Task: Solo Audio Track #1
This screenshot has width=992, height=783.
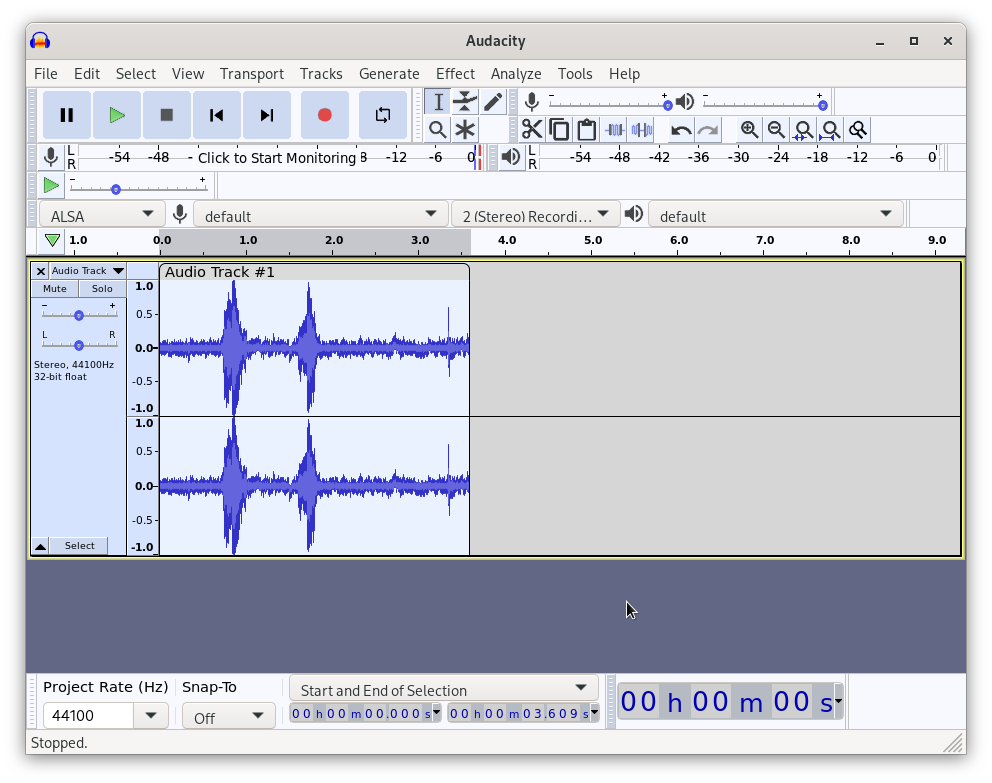Action: (102, 288)
